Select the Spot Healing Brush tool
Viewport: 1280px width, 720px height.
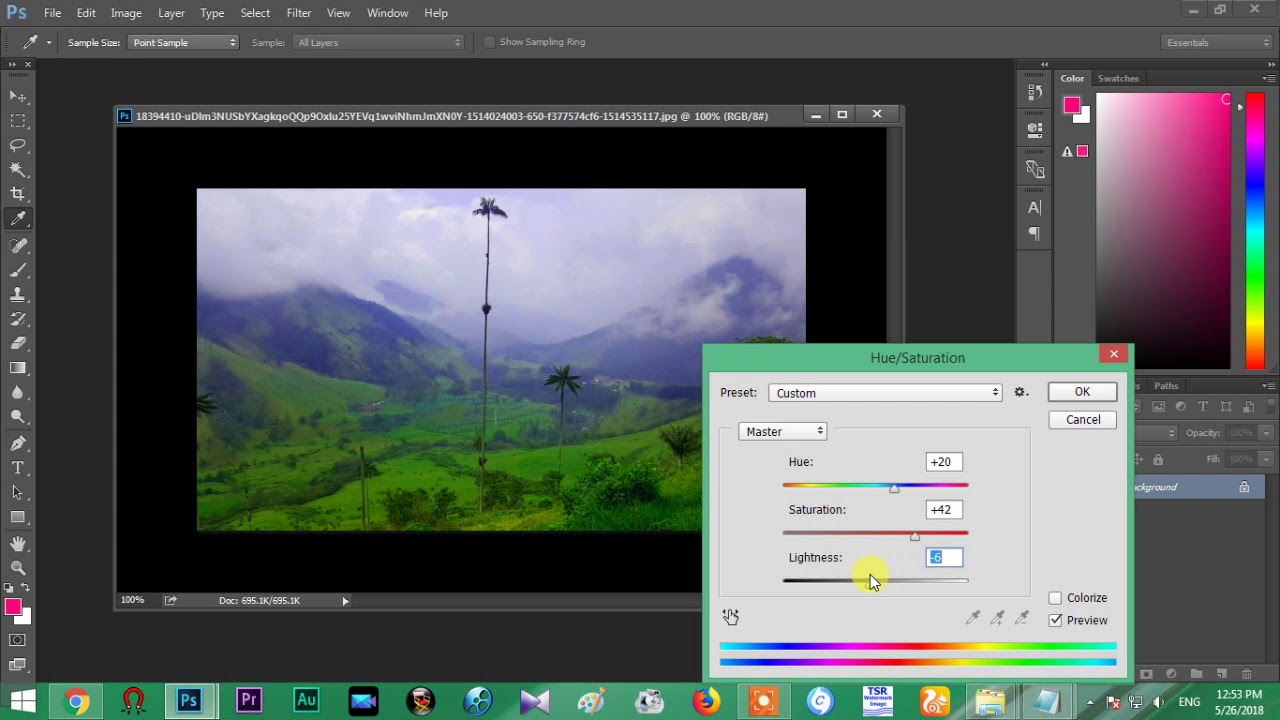[18, 246]
